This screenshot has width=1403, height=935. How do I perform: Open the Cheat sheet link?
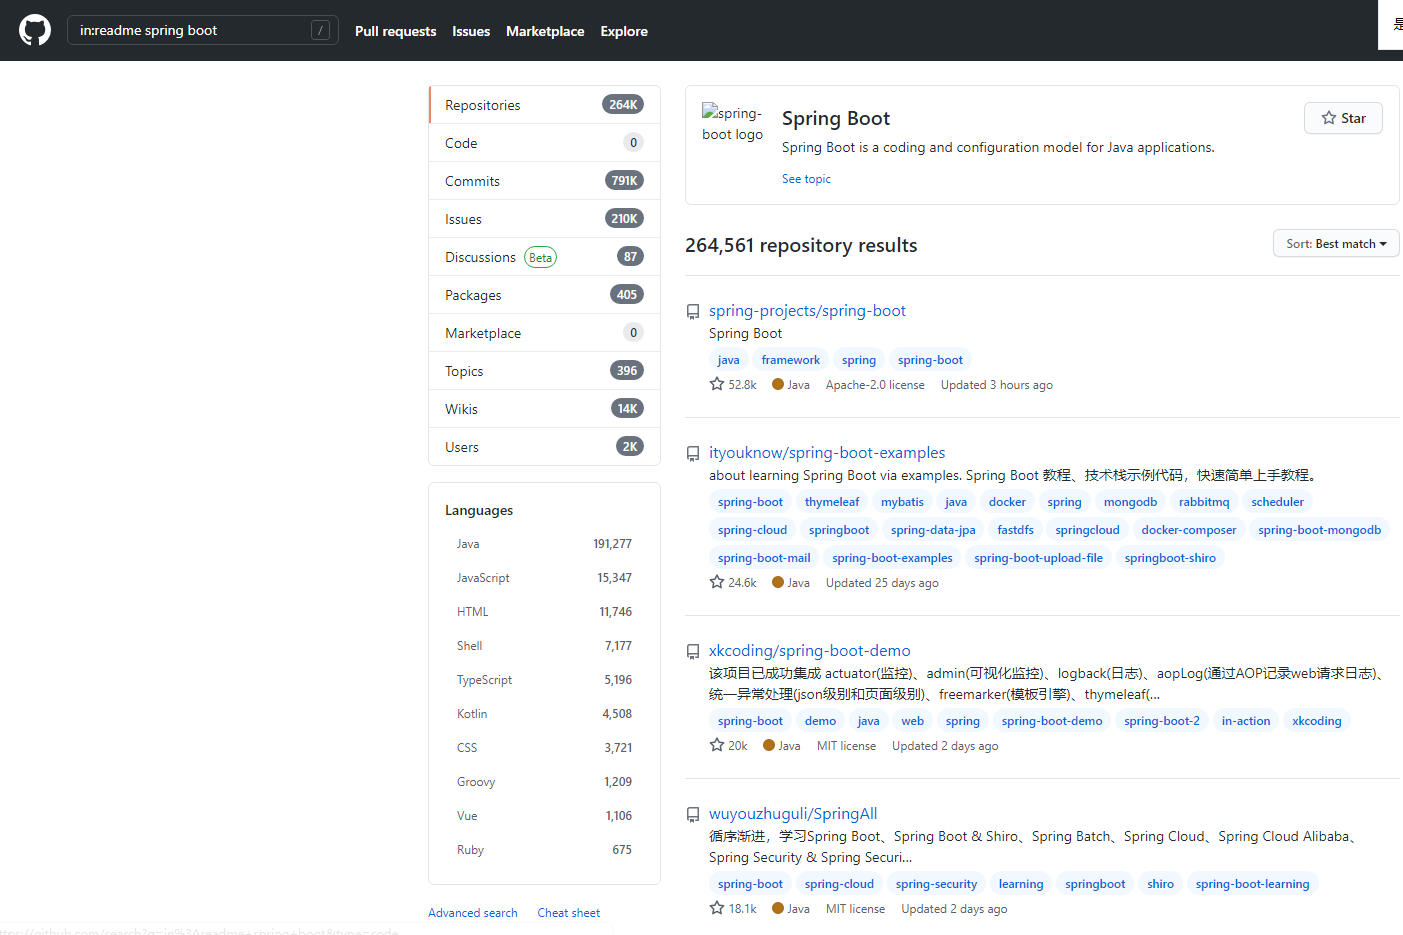pos(569,913)
